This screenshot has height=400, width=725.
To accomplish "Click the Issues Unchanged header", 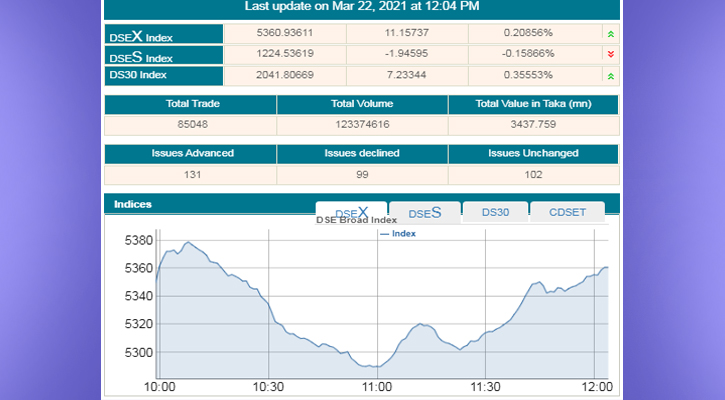I will pos(533,153).
